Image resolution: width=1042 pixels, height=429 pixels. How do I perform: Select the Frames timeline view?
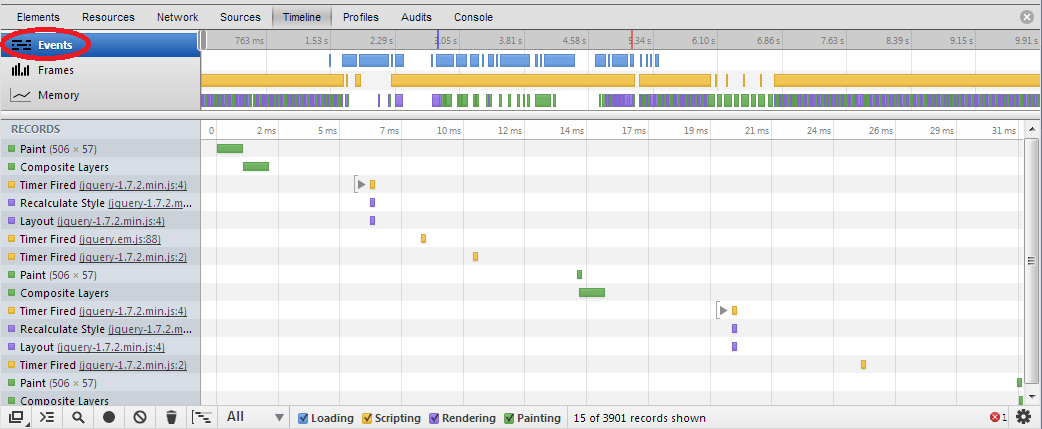click(x=100, y=70)
